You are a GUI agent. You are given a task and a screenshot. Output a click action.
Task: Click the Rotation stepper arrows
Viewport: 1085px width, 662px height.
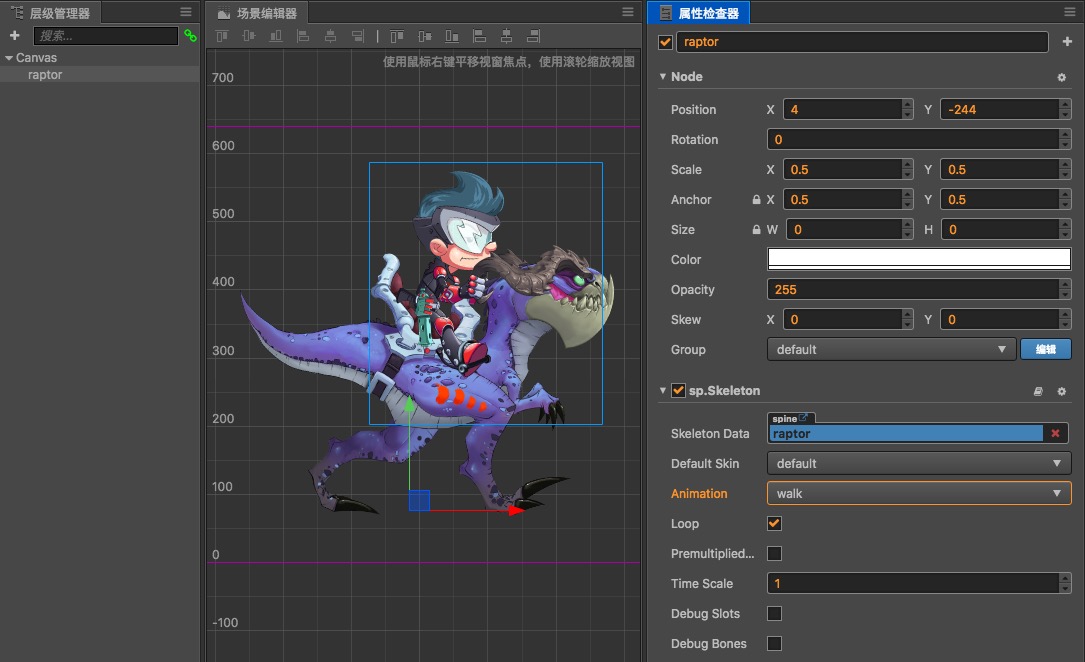(1065, 139)
